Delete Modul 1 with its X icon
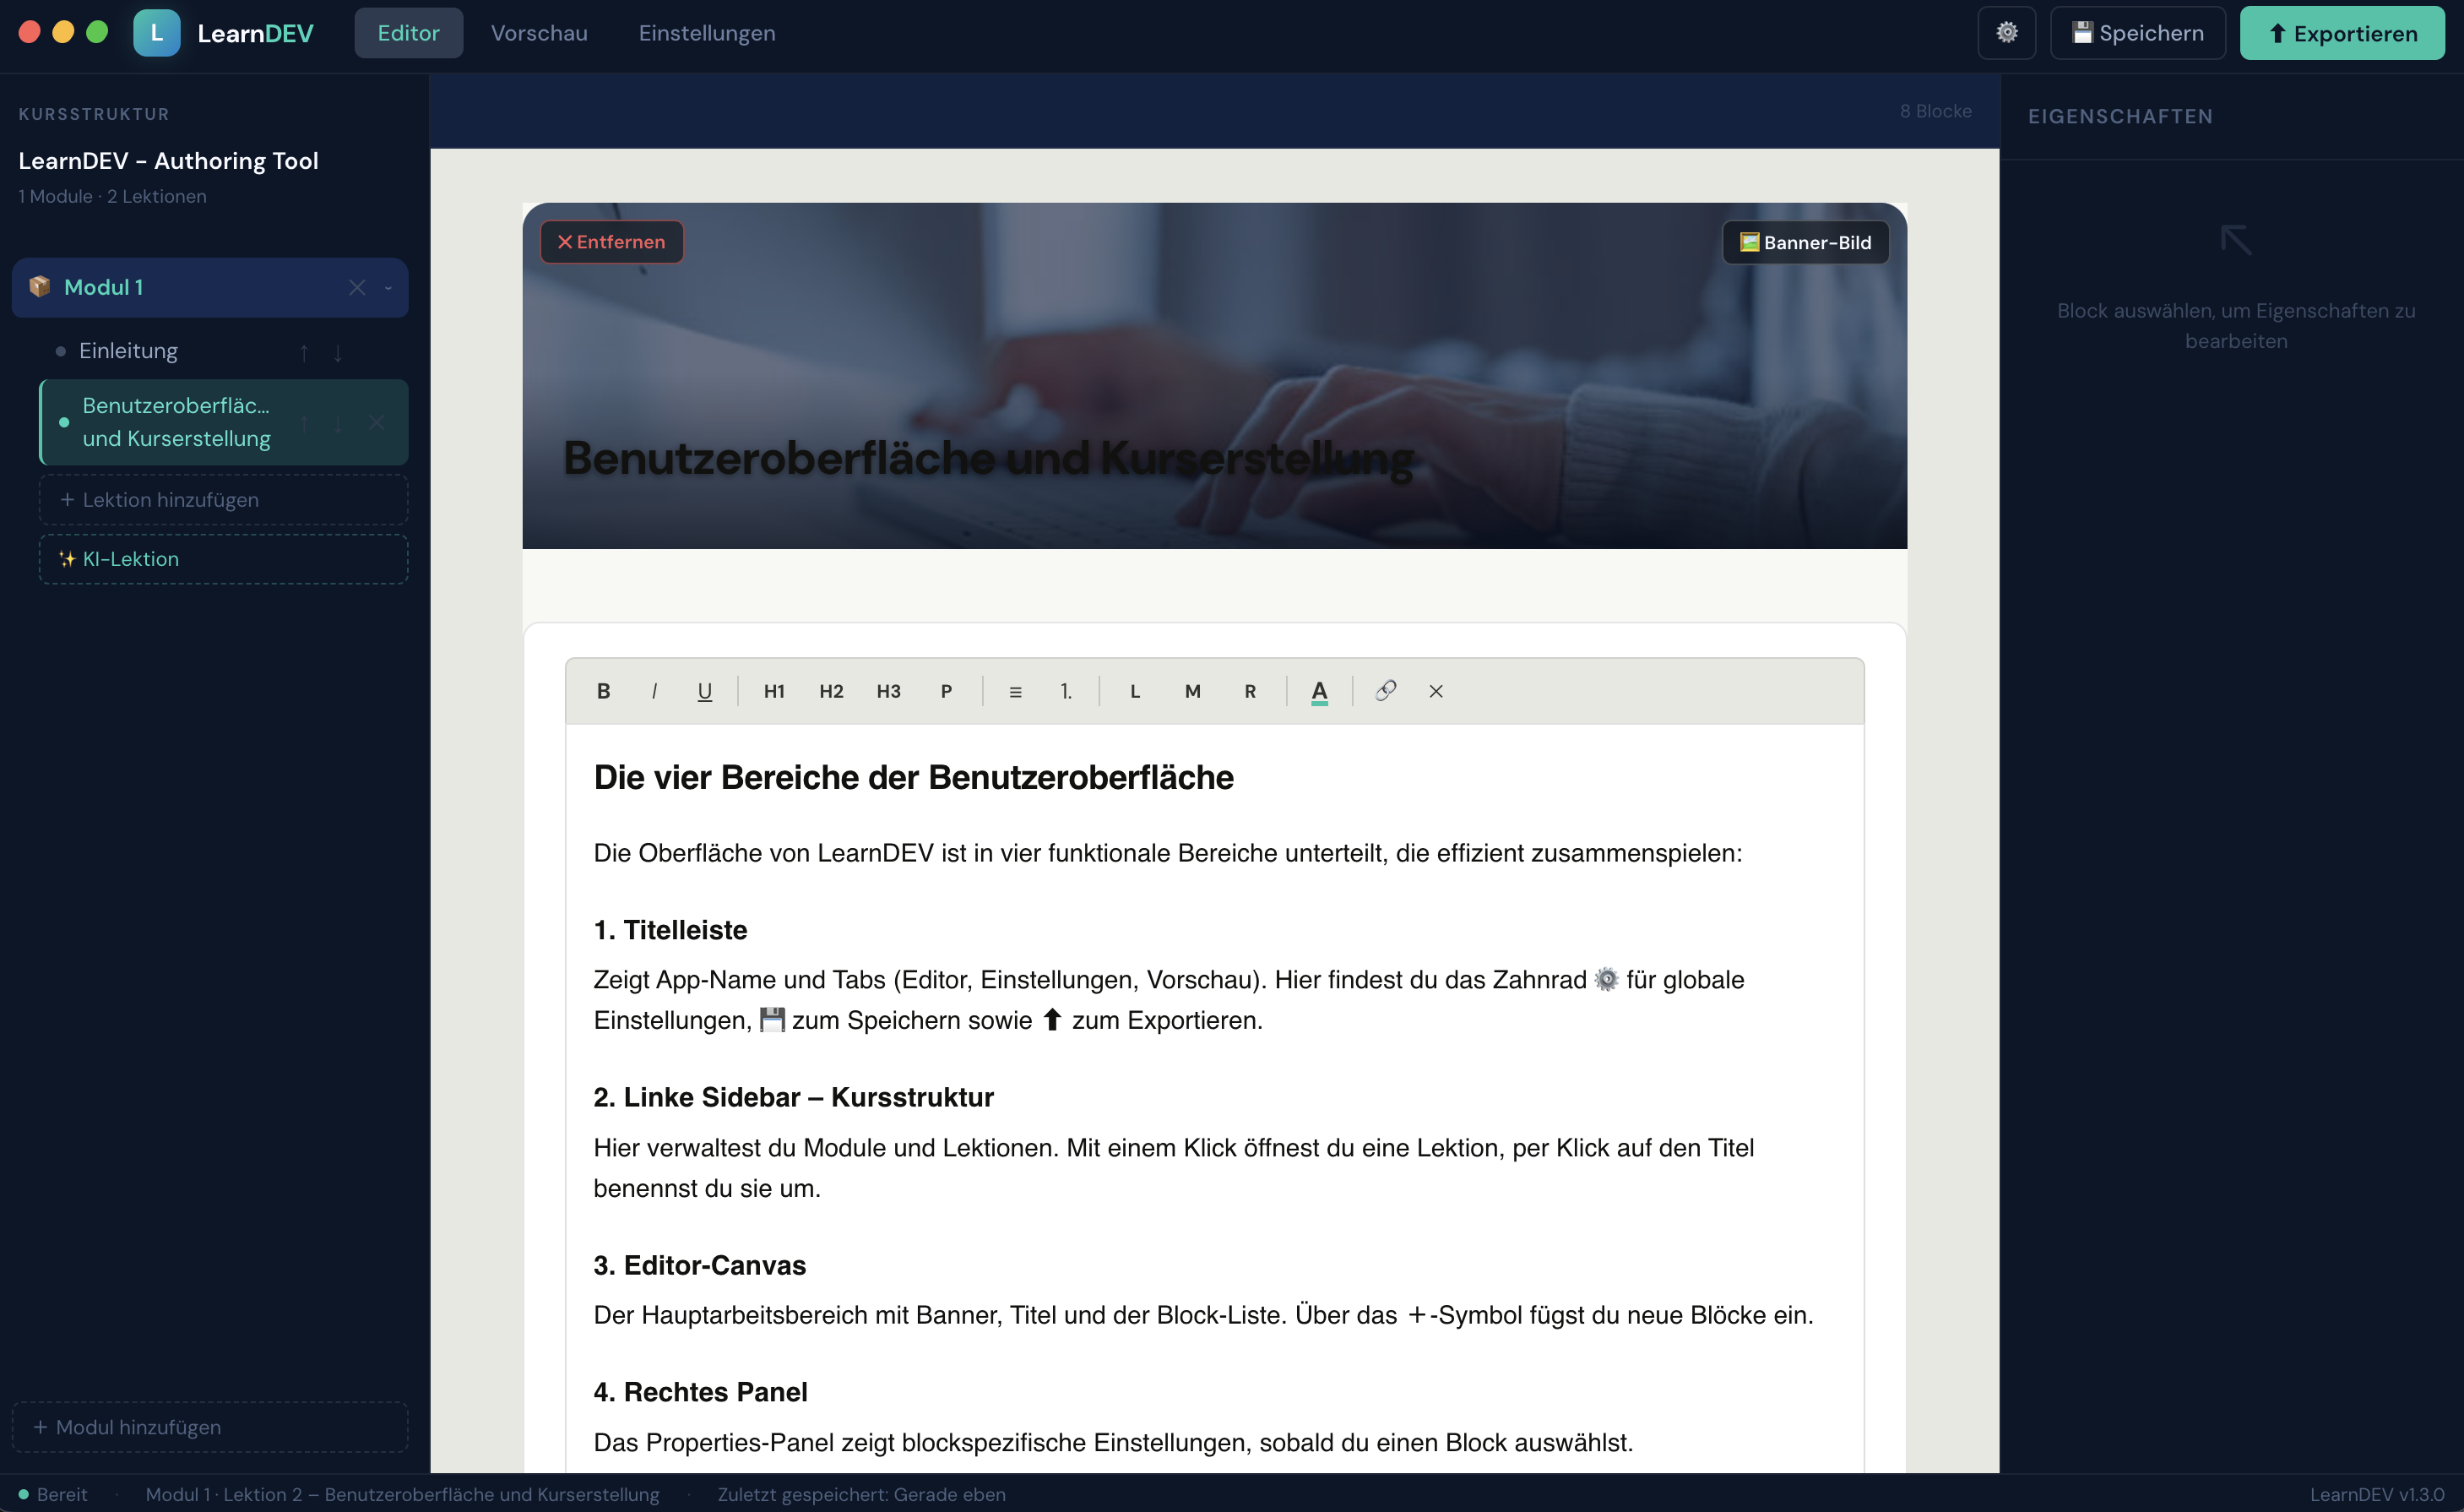 pos(357,288)
